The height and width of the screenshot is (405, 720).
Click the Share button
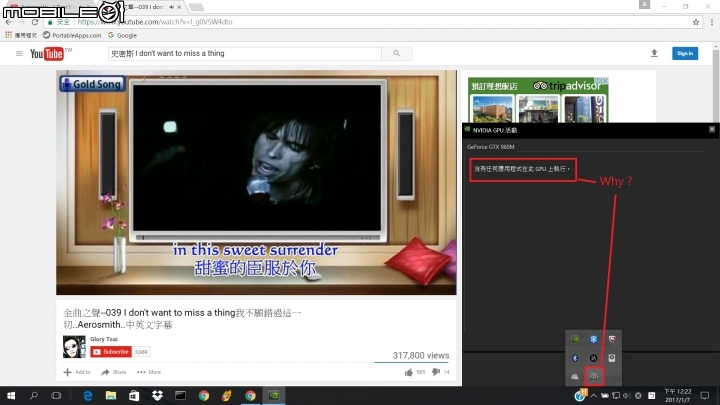114,372
